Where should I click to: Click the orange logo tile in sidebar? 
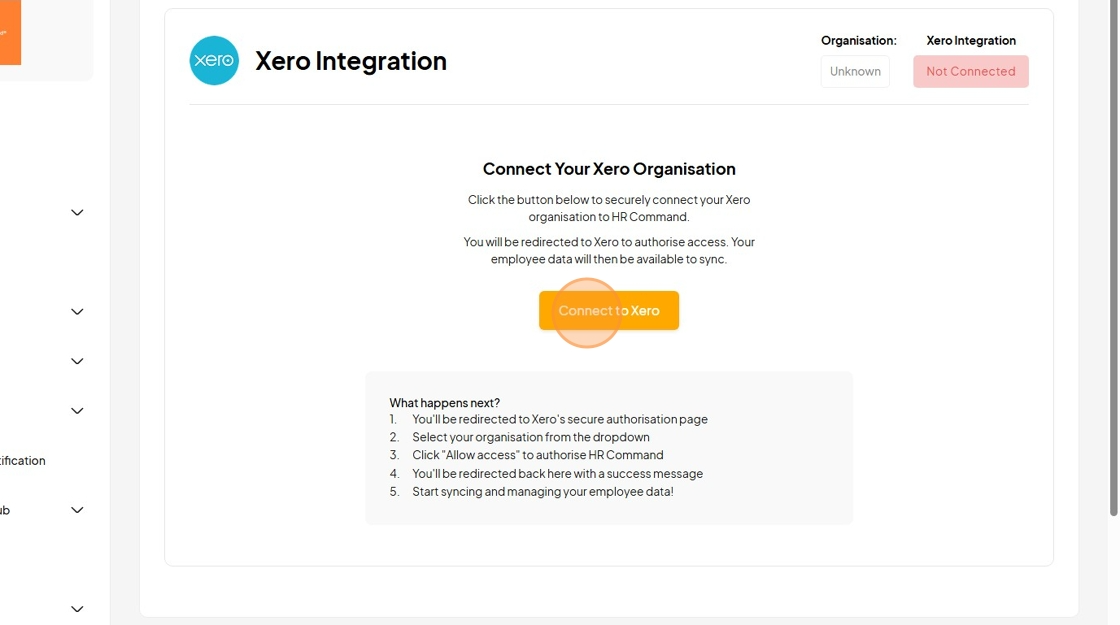pos(10,32)
